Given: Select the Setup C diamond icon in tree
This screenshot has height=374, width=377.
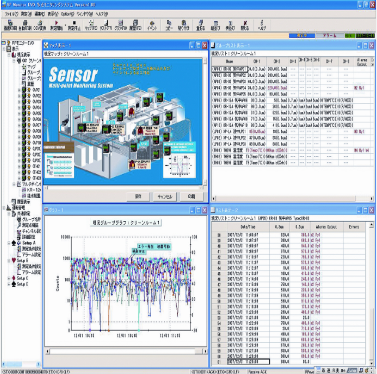Looking at the screenshot, I should (x=14, y=278).
